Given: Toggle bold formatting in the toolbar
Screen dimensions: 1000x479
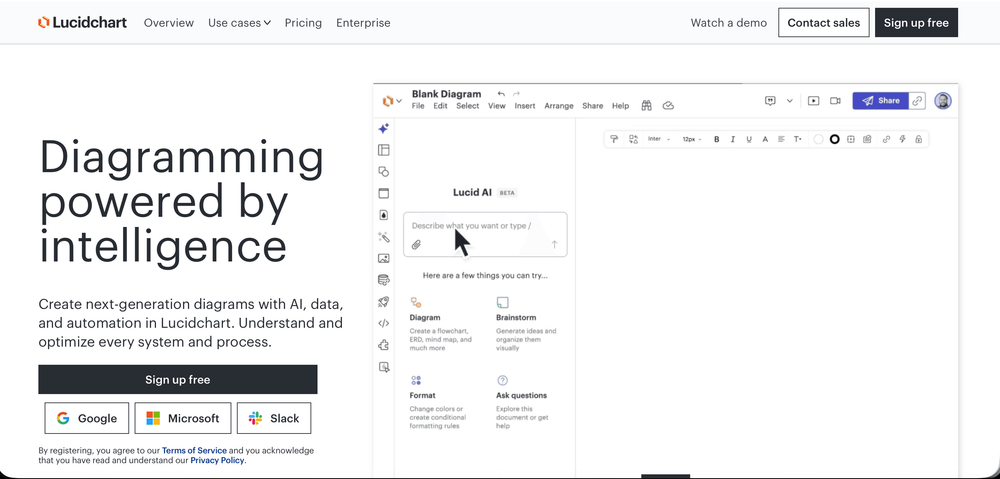Looking at the screenshot, I should (716, 139).
